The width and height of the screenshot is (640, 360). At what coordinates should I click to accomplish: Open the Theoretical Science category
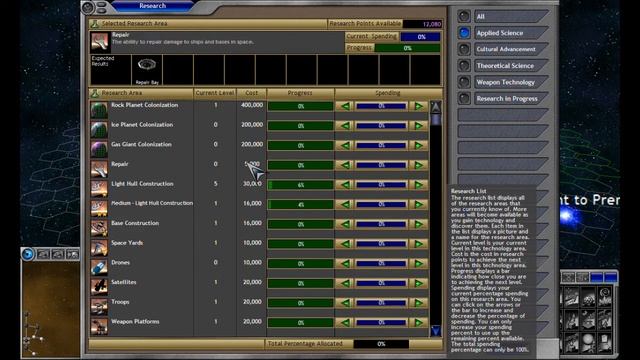pyautogui.click(x=511, y=65)
